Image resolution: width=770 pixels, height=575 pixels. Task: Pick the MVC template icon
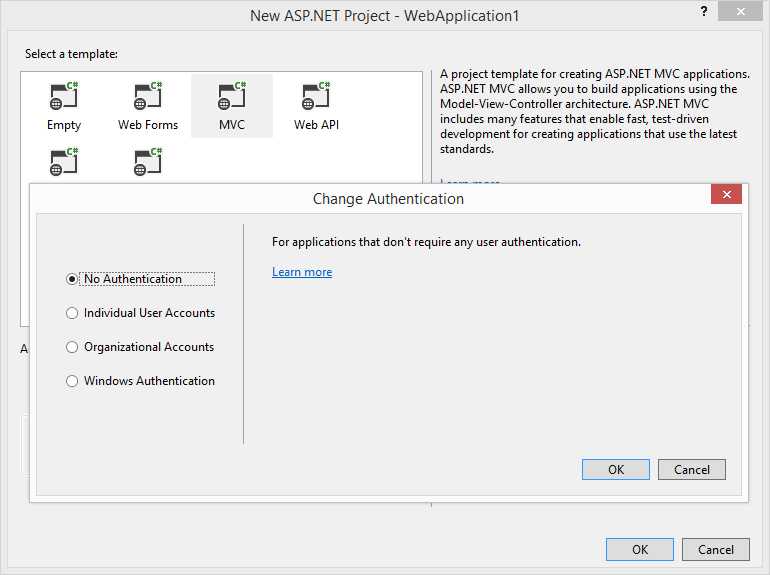tap(232, 96)
